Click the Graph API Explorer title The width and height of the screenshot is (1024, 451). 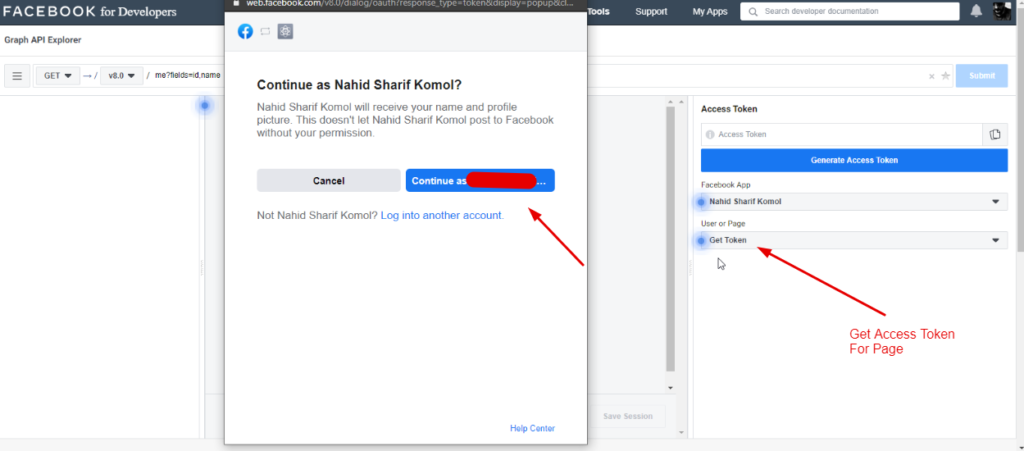[x=42, y=40]
